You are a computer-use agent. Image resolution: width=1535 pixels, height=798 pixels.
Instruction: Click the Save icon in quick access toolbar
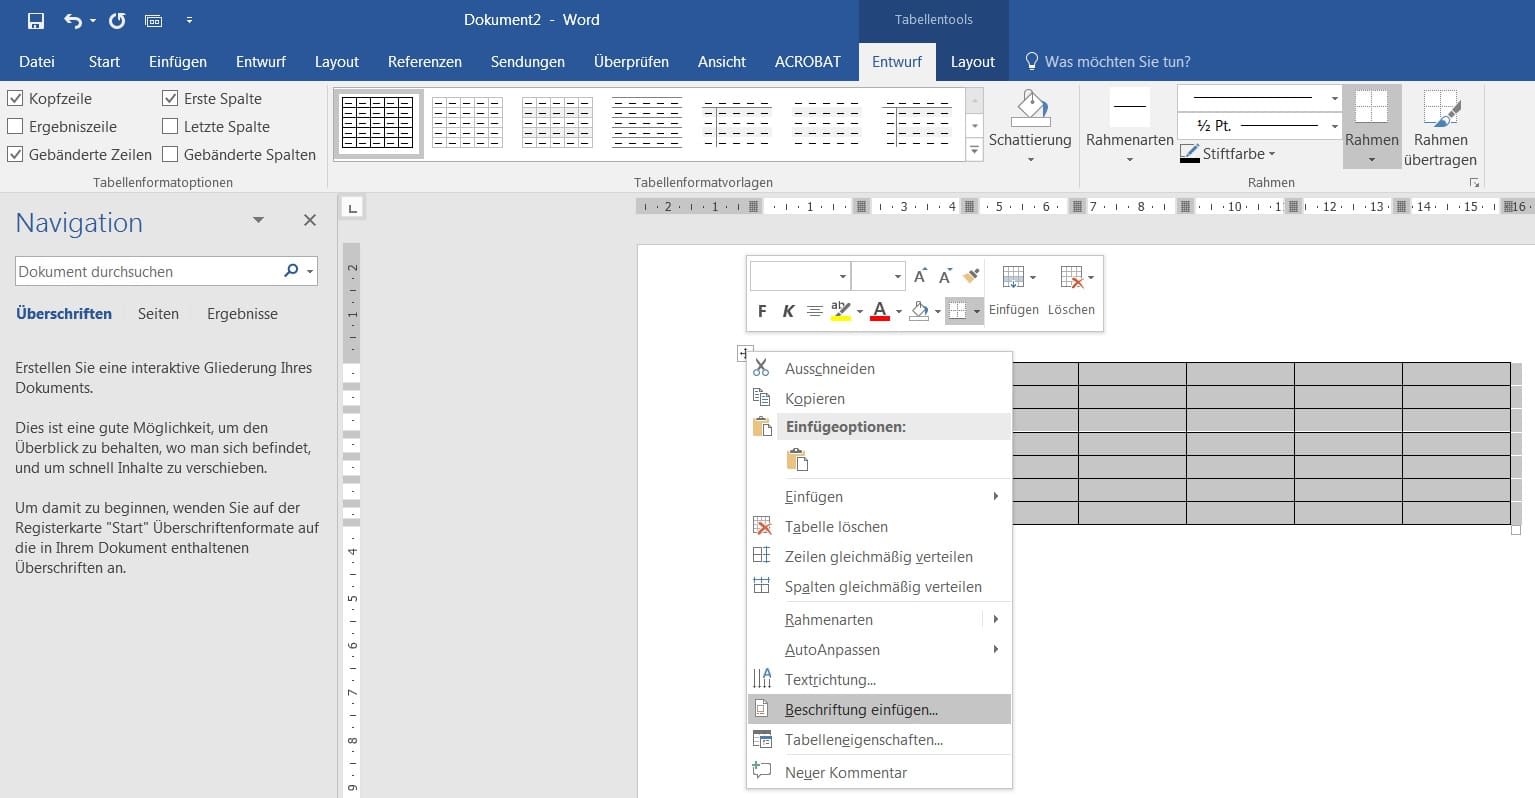(36, 20)
